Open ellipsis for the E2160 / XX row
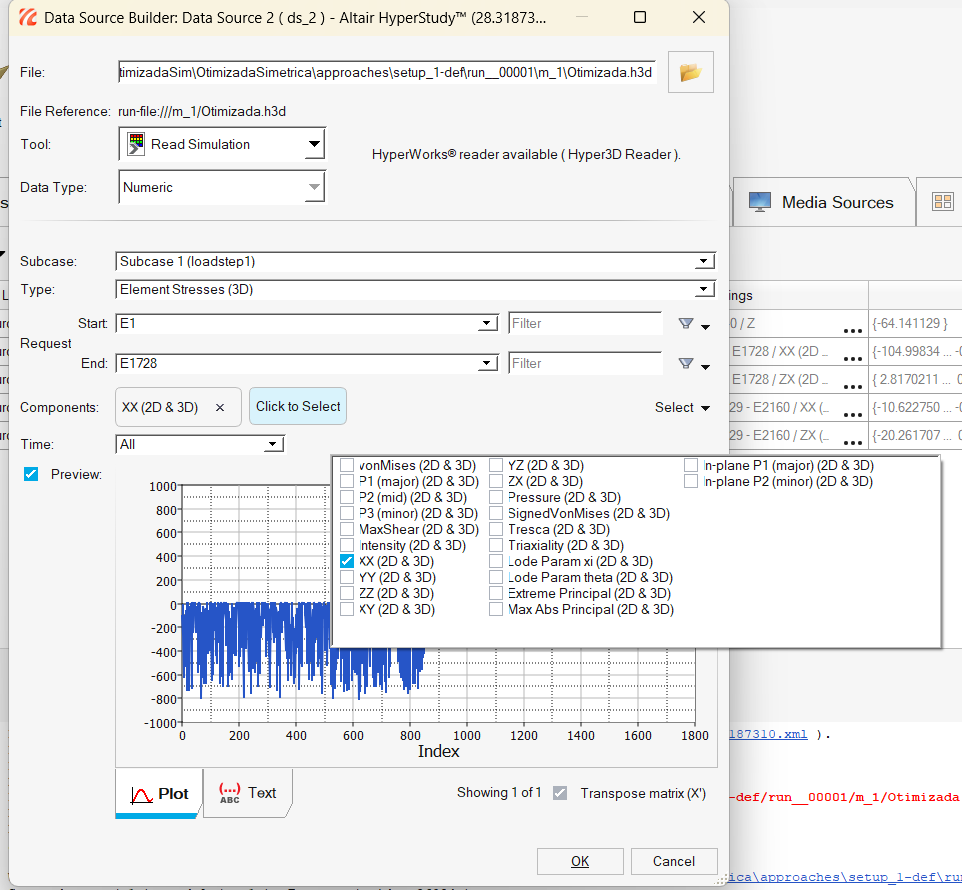This screenshot has height=890, width=962. pyautogui.click(x=853, y=415)
